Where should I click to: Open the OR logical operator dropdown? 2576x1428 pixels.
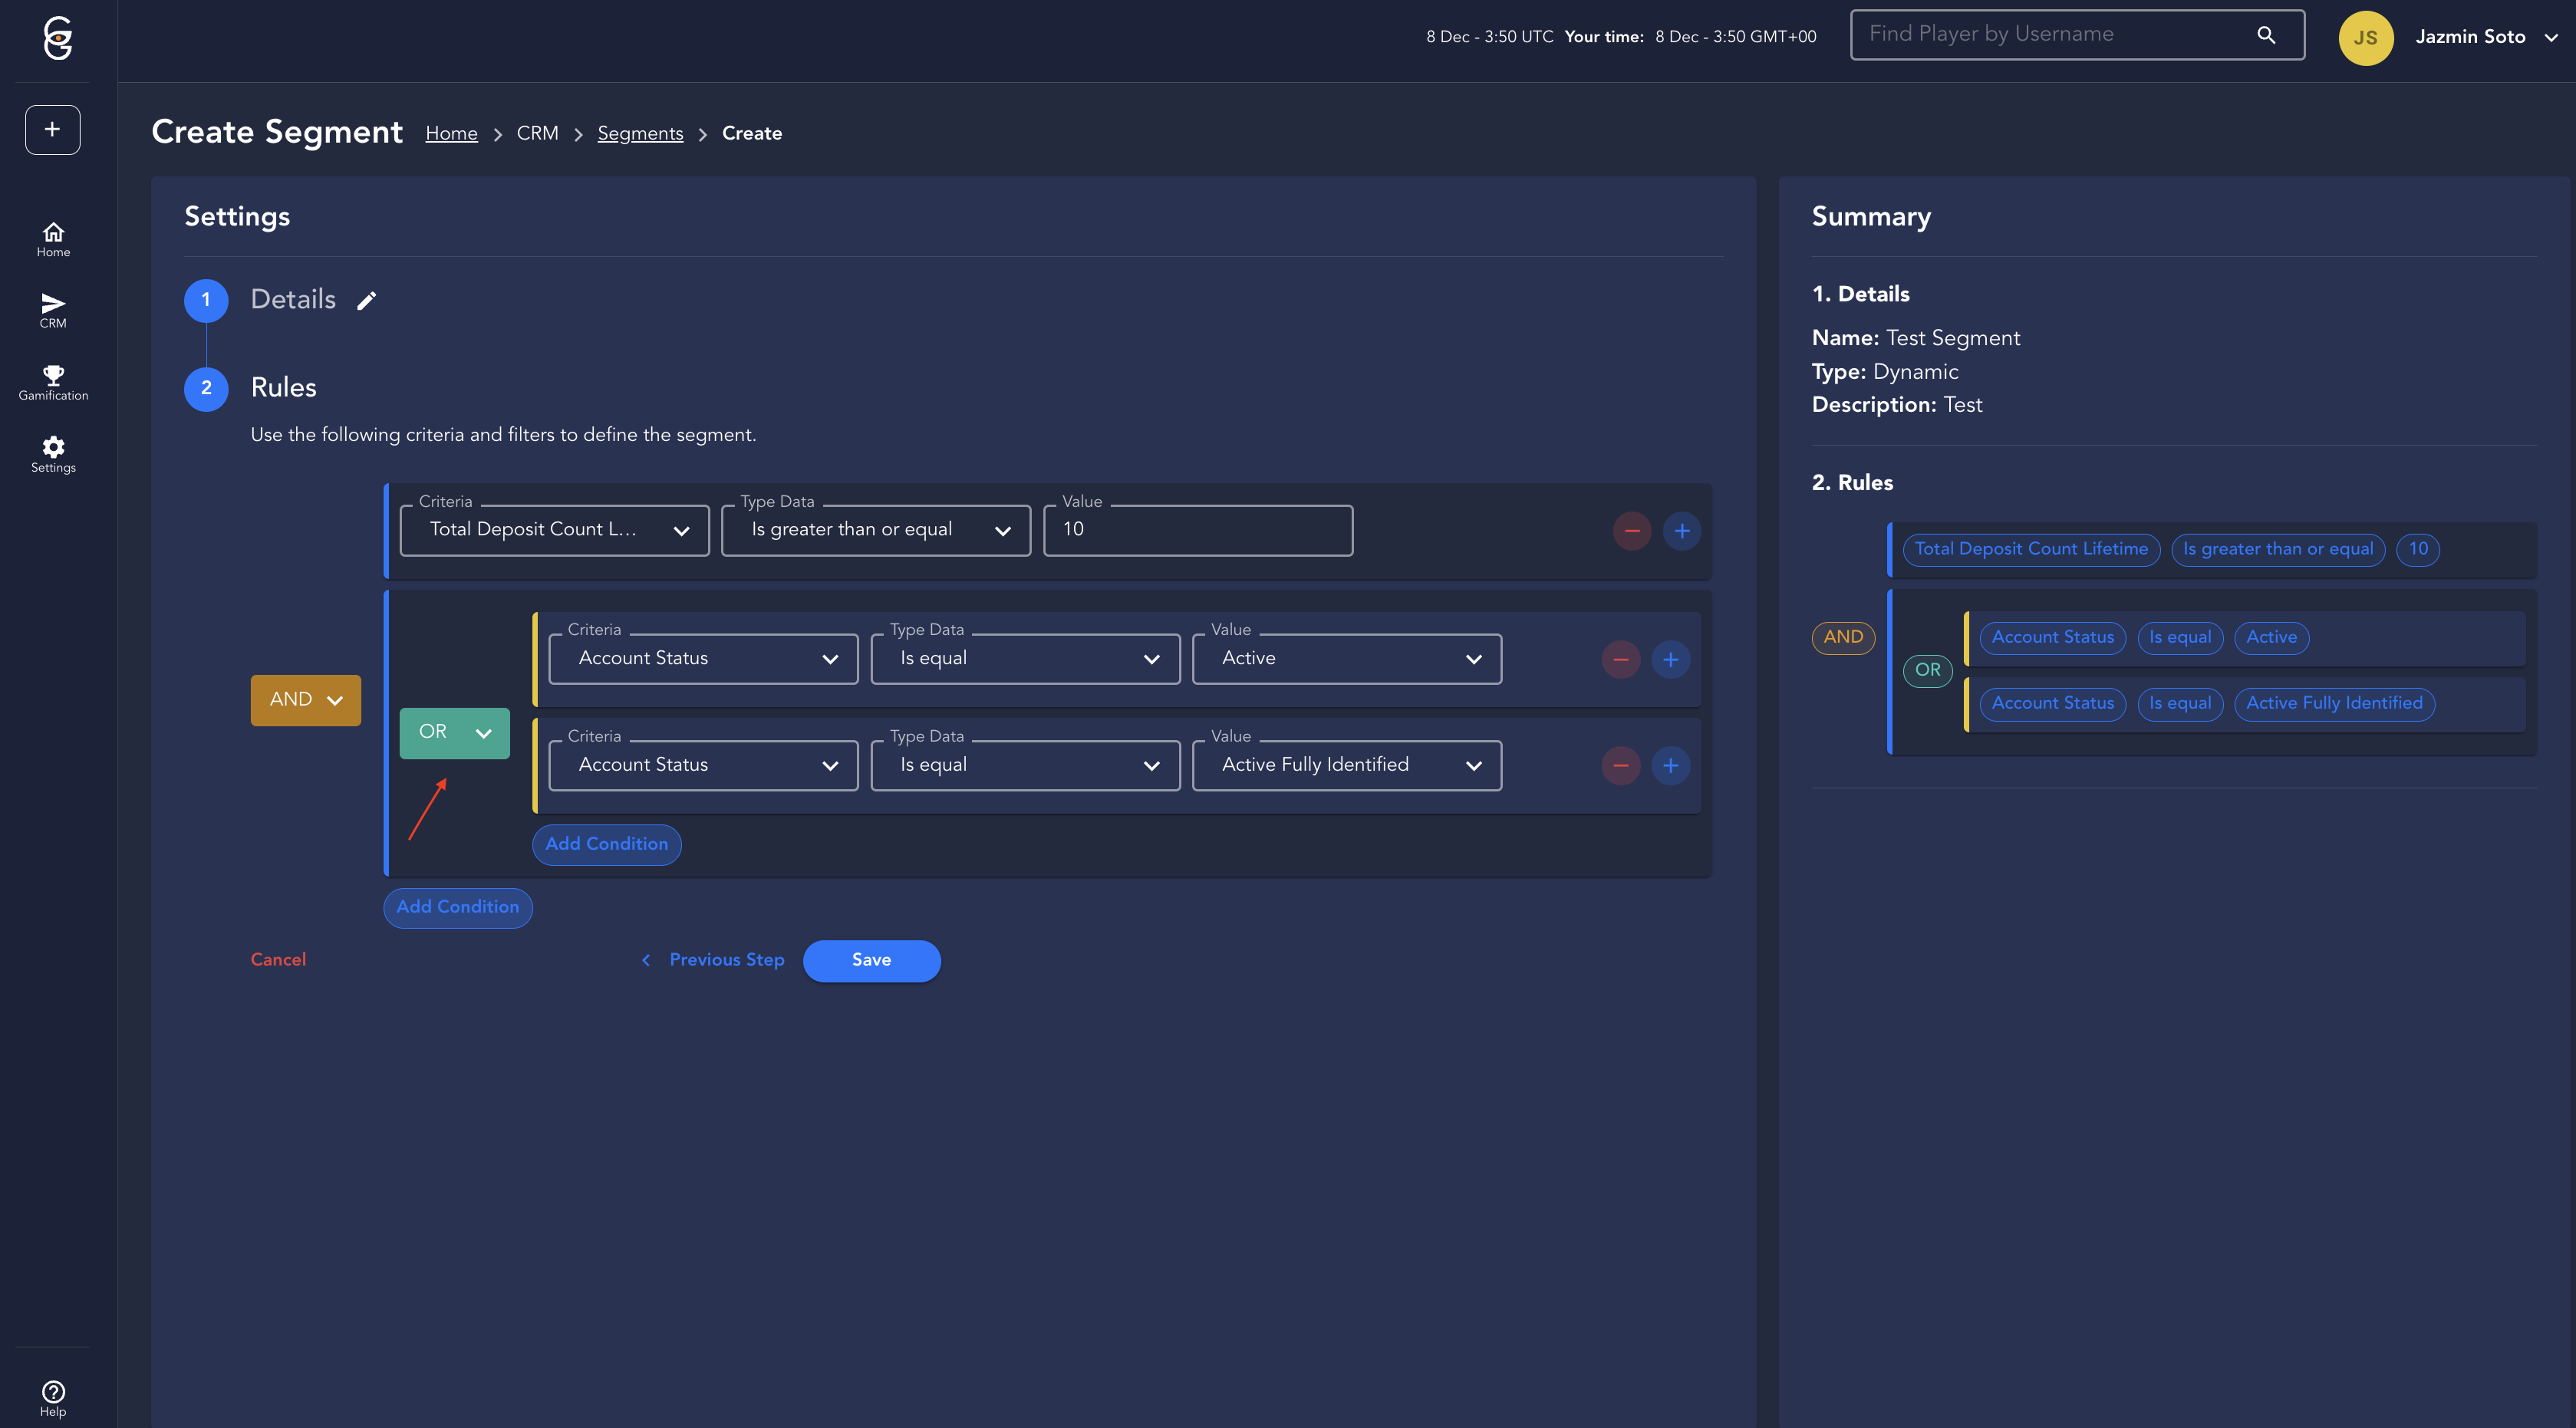(454, 733)
